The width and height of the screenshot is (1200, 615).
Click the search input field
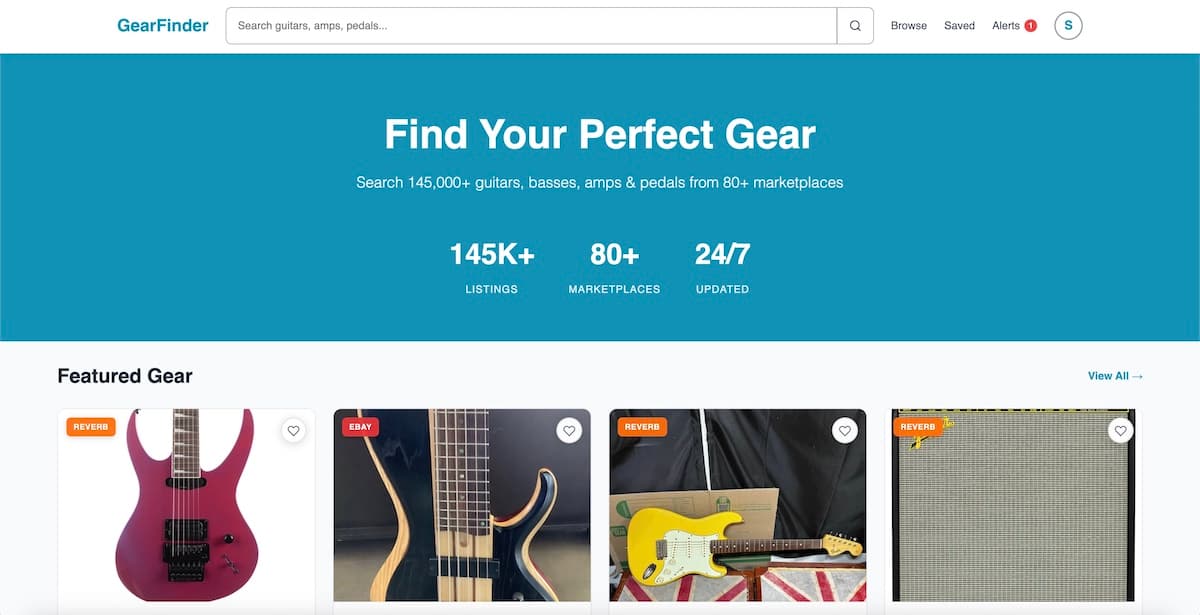[x=530, y=25]
